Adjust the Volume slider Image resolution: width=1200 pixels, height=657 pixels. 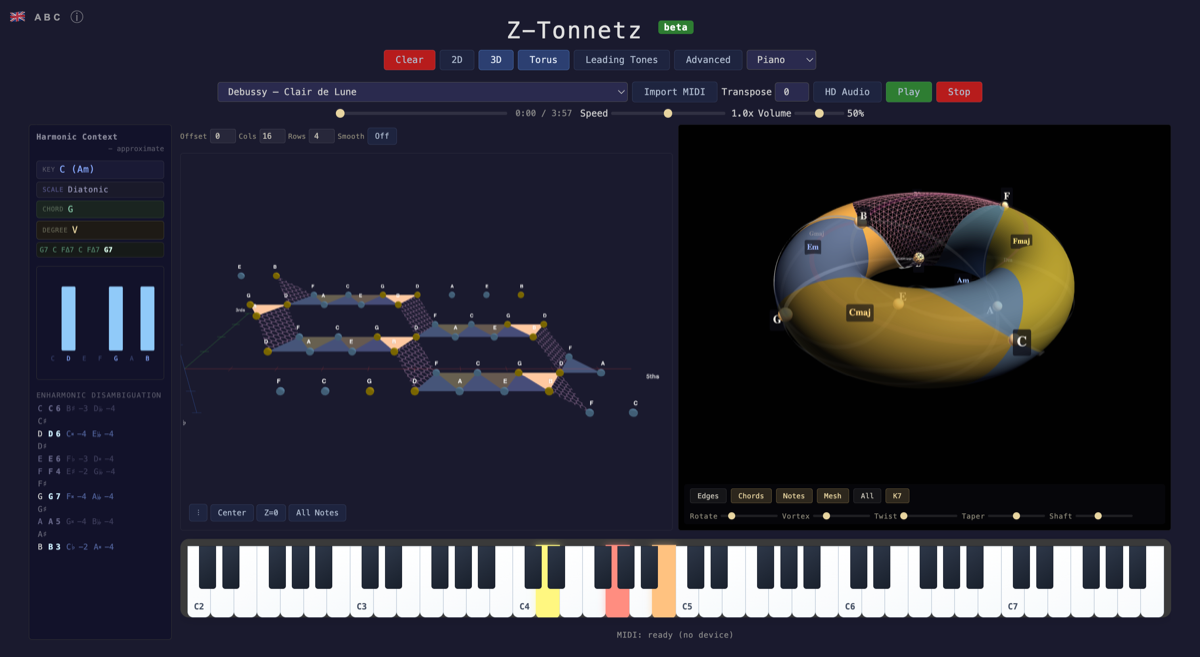(x=820, y=113)
